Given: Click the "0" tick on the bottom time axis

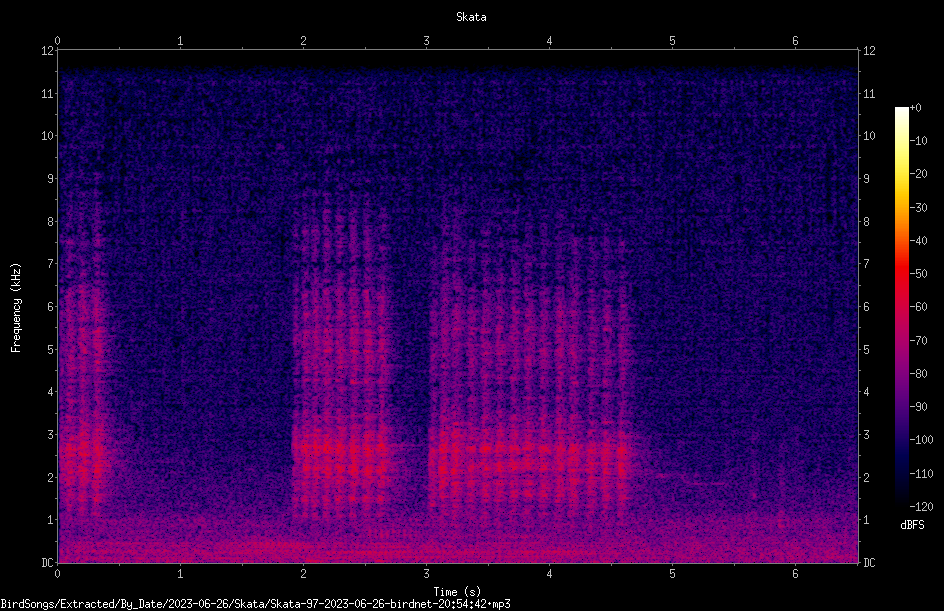Looking at the screenshot, I should tap(57, 574).
